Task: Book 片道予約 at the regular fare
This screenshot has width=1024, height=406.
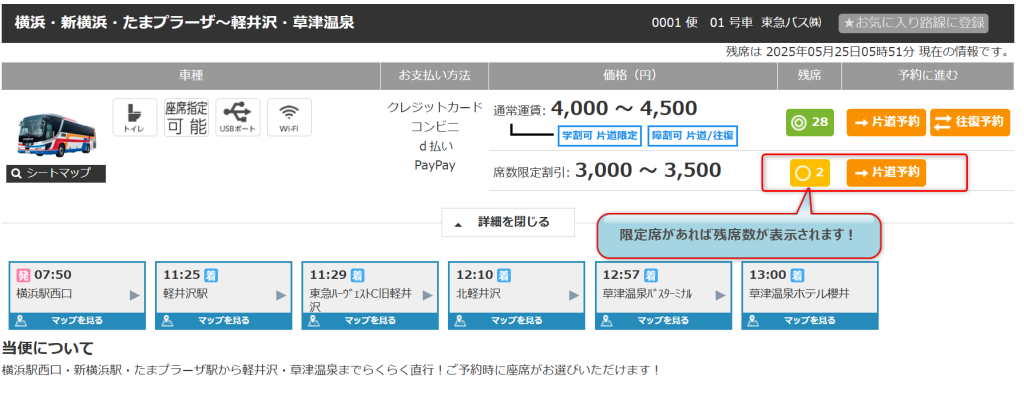Action: [x=886, y=122]
